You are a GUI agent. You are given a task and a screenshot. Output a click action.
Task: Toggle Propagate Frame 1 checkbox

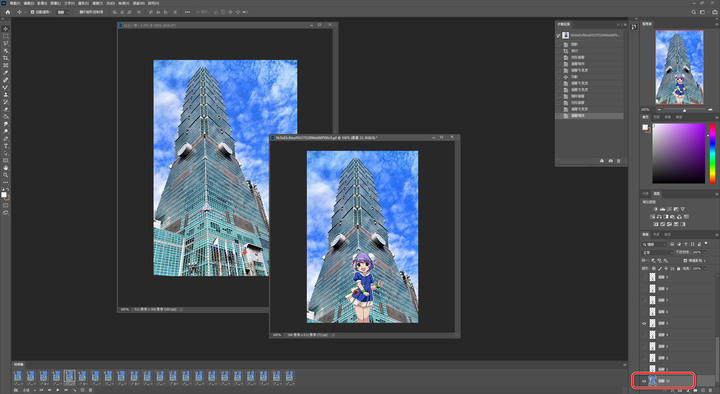(x=685, y=260)
